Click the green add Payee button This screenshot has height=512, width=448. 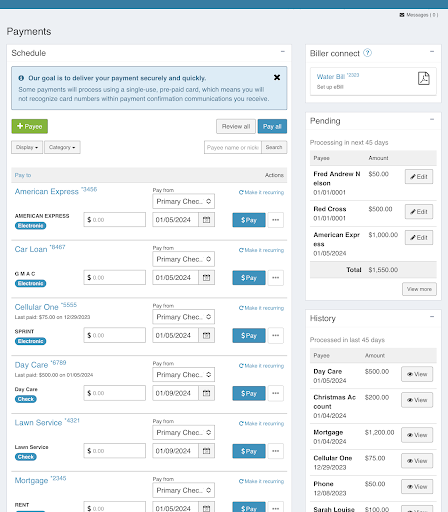[30, 126]
